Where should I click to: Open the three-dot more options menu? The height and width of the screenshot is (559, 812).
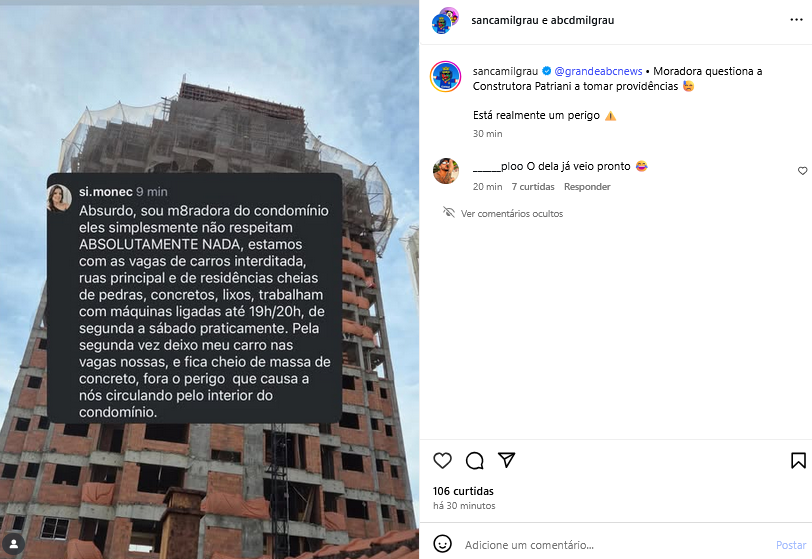796,20
